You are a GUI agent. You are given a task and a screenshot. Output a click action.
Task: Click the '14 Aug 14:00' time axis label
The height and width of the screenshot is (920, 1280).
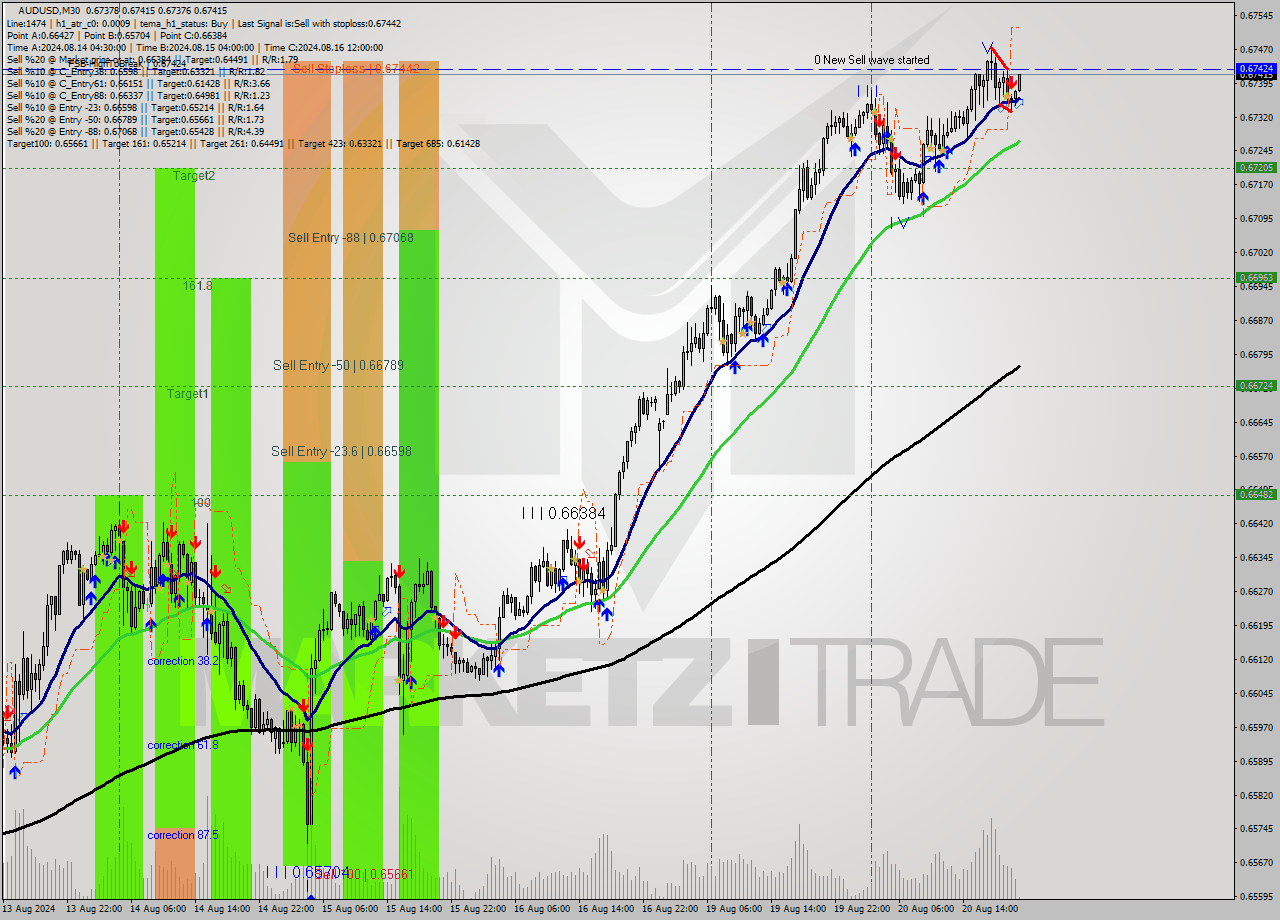(223, 909)
